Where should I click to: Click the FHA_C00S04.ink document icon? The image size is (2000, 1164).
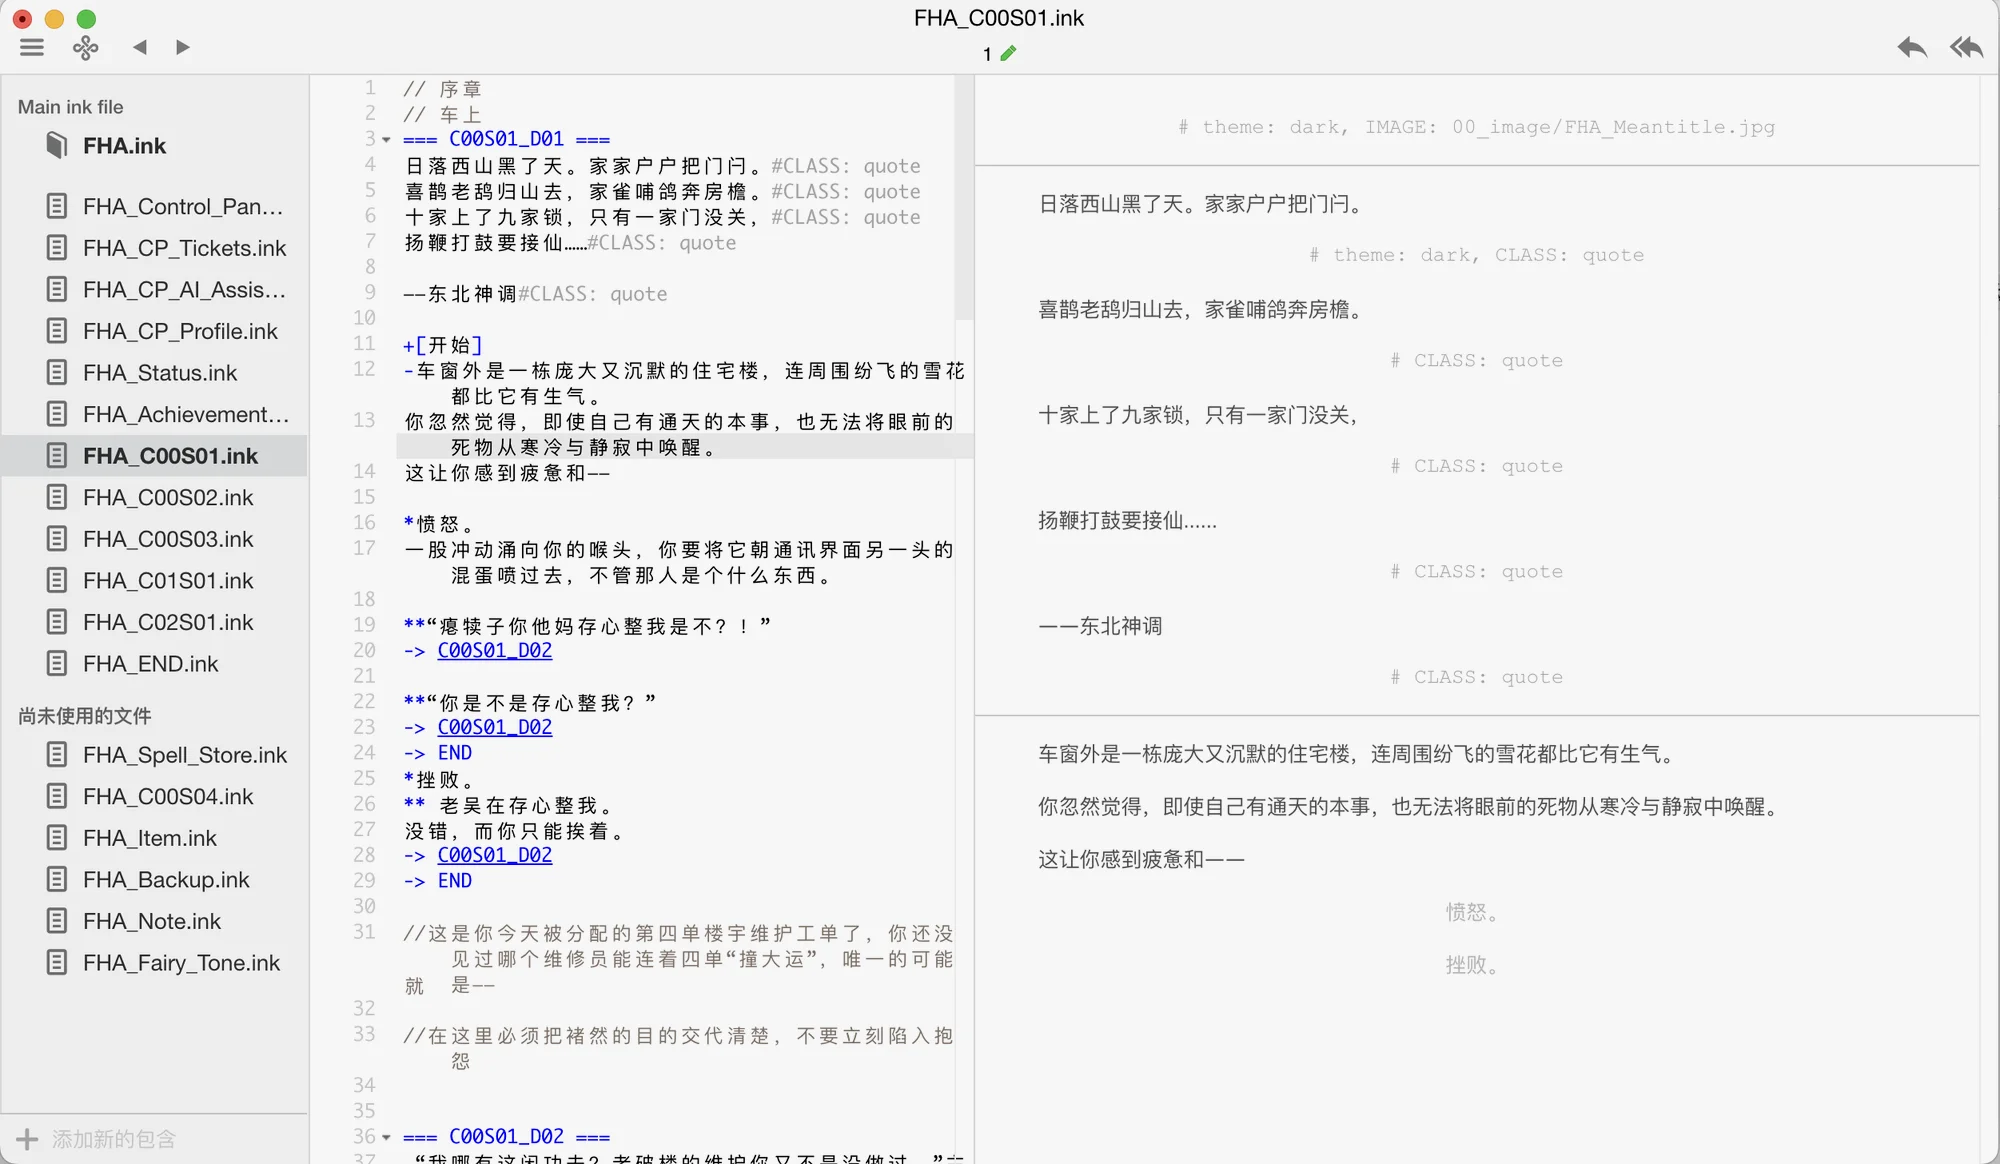pos(57,796)
